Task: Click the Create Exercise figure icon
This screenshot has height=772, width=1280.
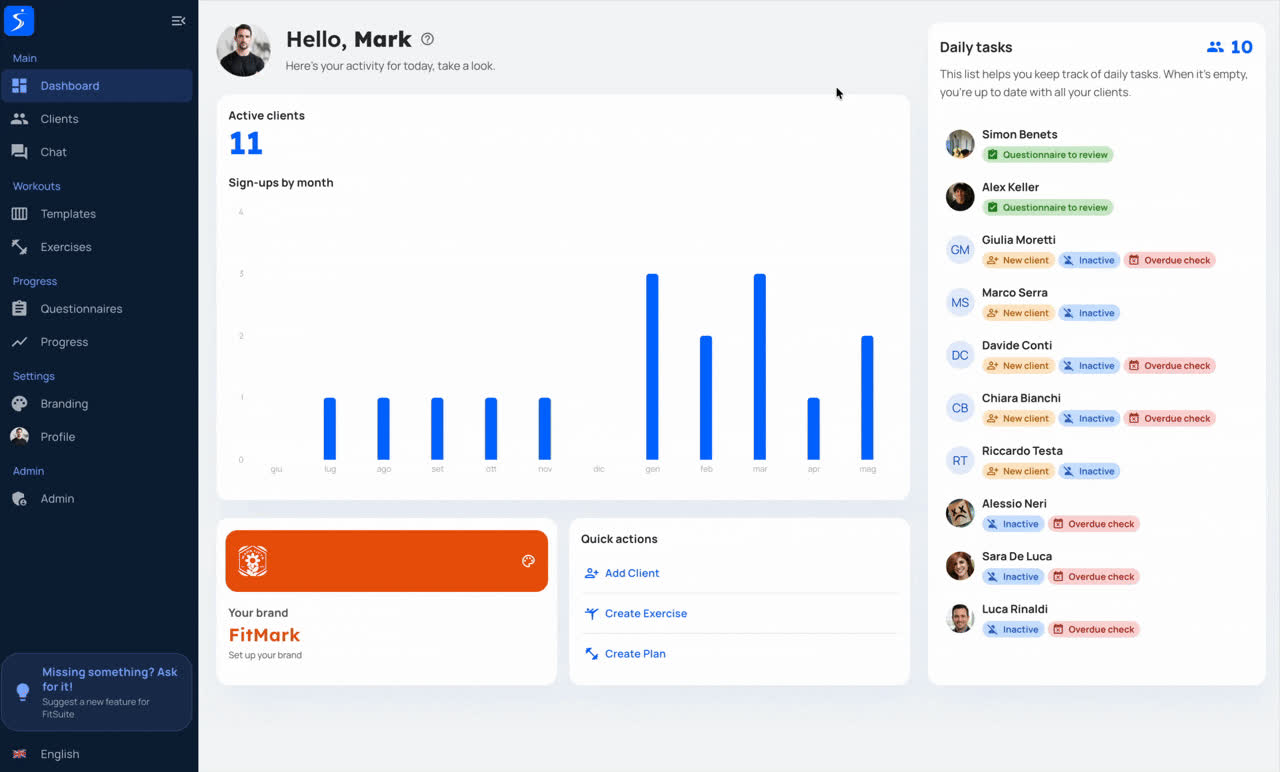Action: click(x=591, y=614)
